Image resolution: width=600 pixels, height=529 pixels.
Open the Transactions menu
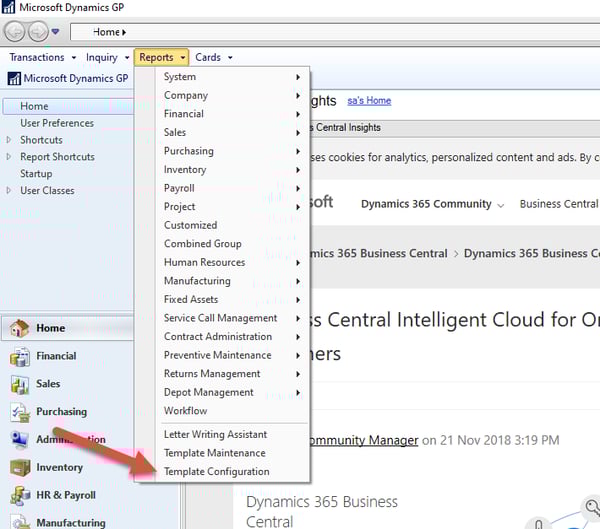point(42,57)
